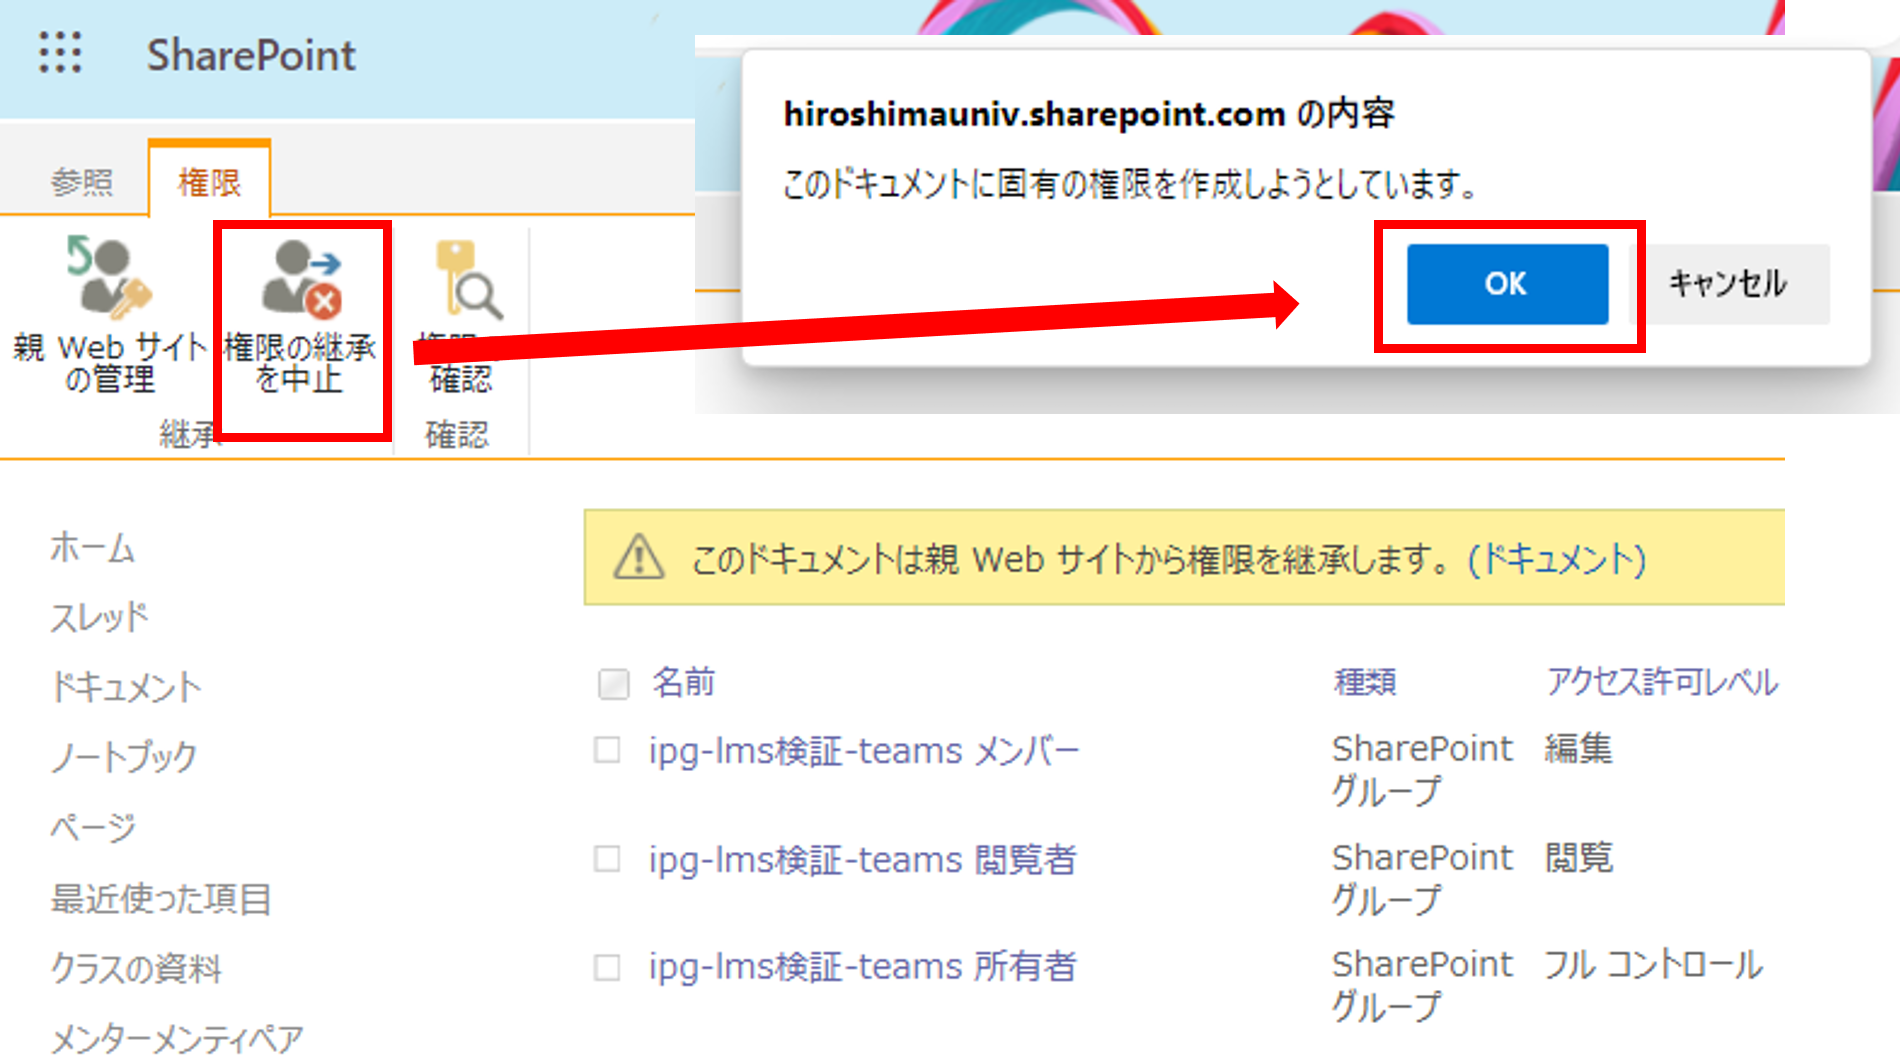Sort by the 種類 column header
The image size is (1900, 1061).
pos(1365,682)
